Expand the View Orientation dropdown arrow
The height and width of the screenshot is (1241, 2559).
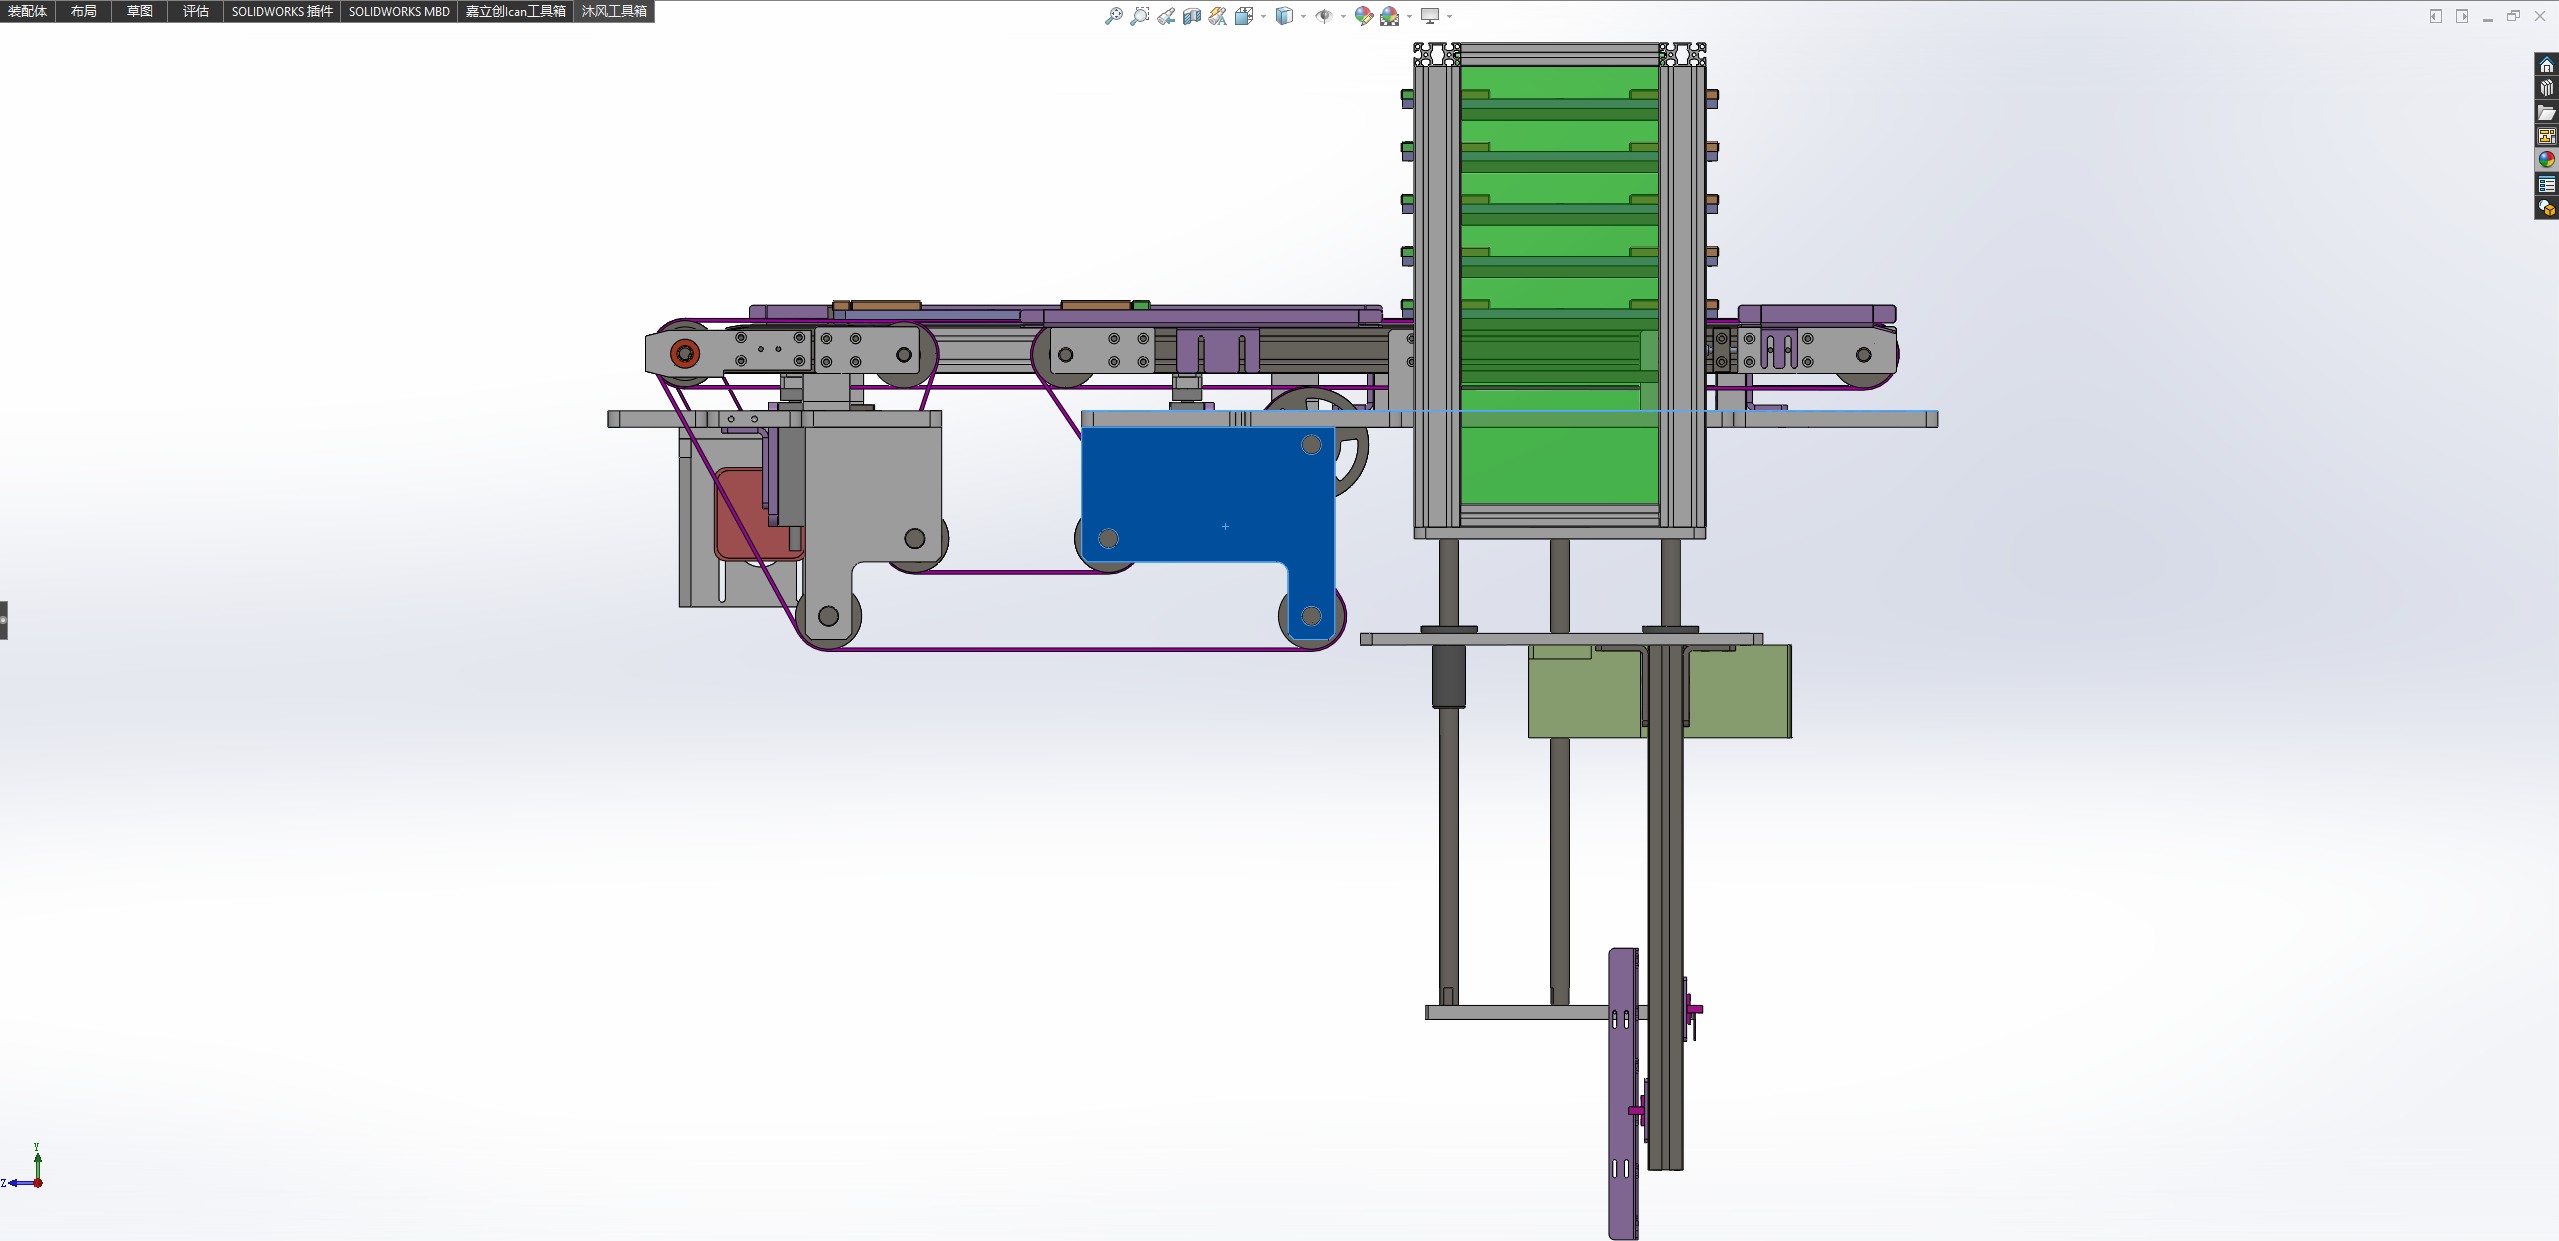tap(1263, 16)
